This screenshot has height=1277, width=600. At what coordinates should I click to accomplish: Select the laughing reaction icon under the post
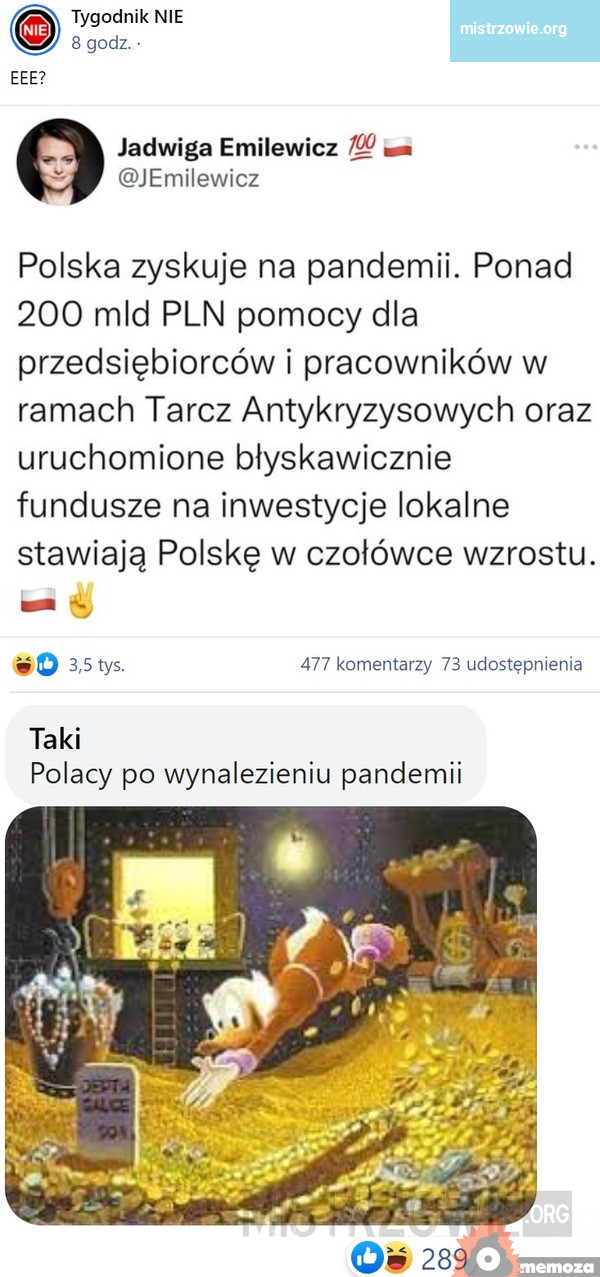[x=23, y=664]
